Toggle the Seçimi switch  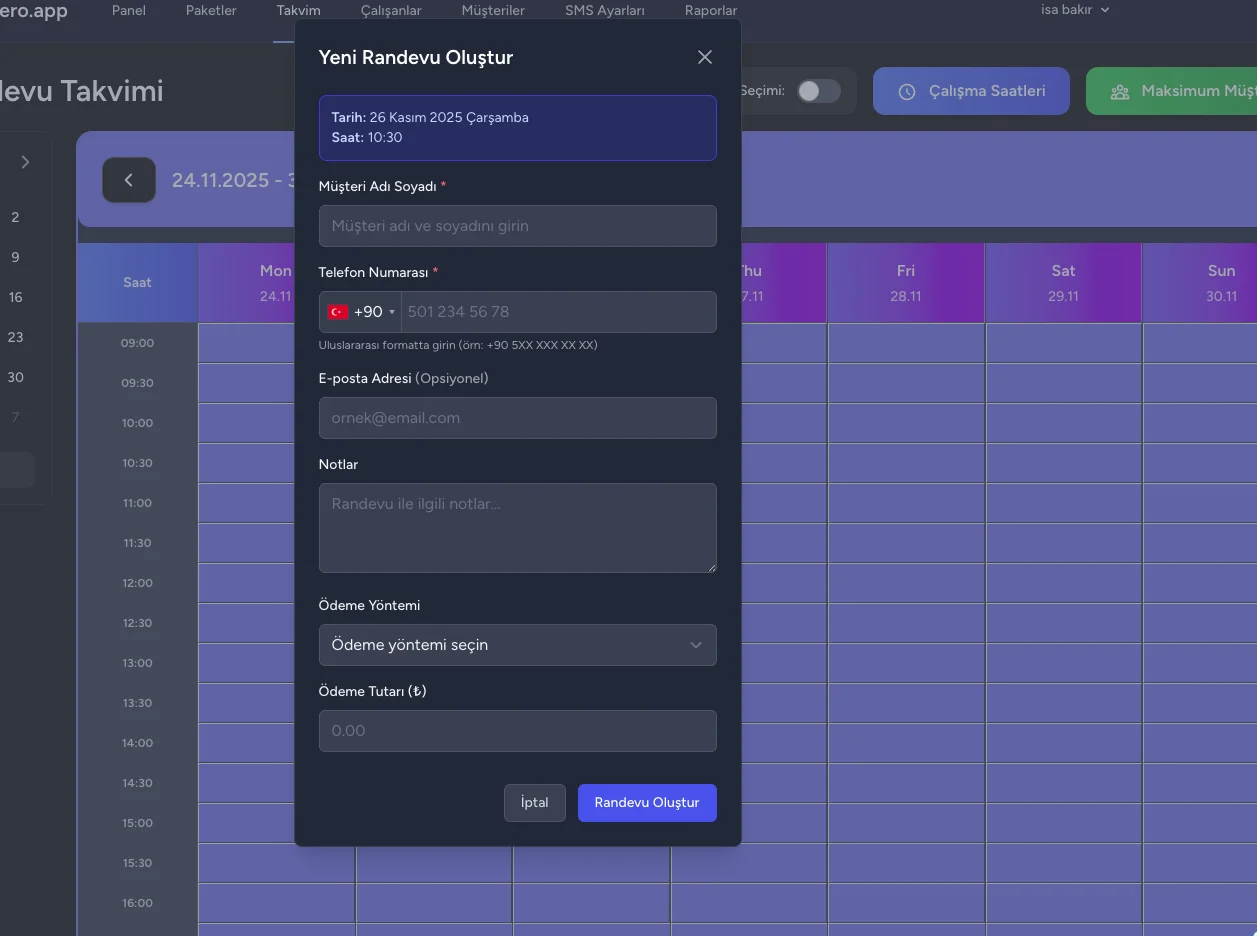coord(818,91)
